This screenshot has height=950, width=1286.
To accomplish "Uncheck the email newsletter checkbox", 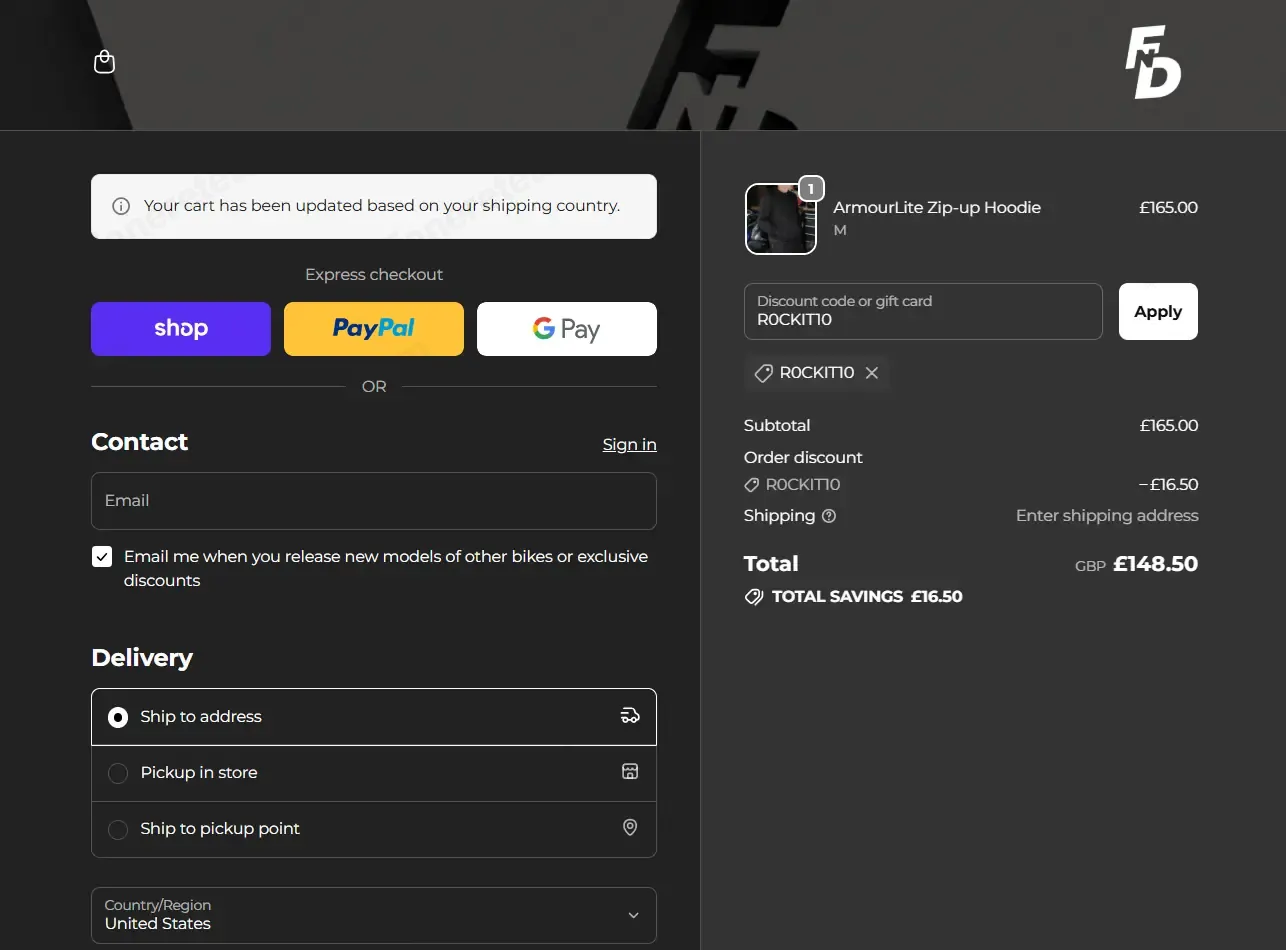I will (x=102, y=557).
